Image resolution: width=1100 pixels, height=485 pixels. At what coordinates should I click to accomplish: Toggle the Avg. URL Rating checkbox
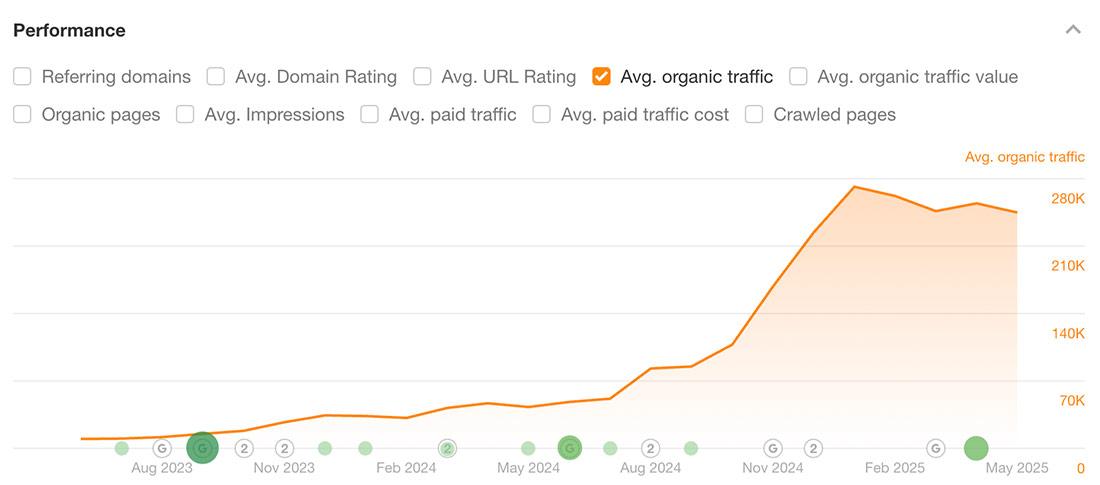(422, 77)
